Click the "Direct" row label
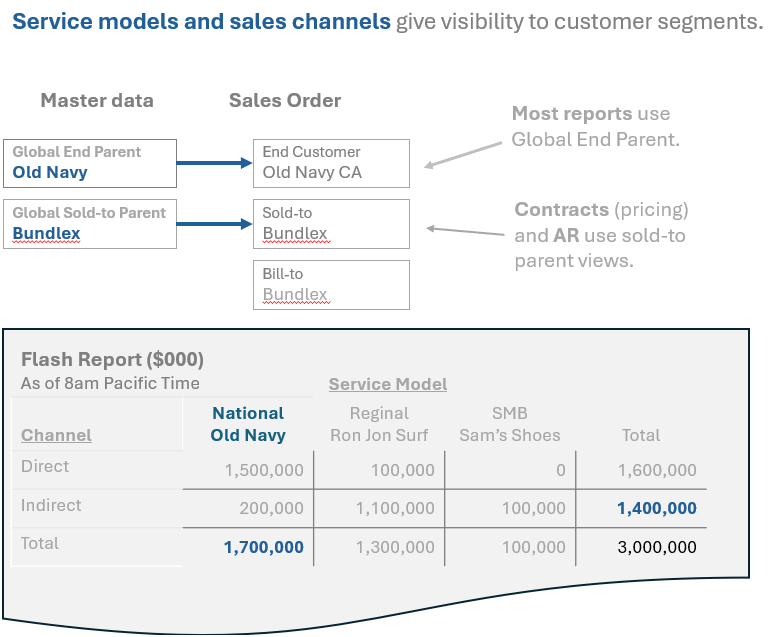 pyautogui.click(x=45, y=466)
